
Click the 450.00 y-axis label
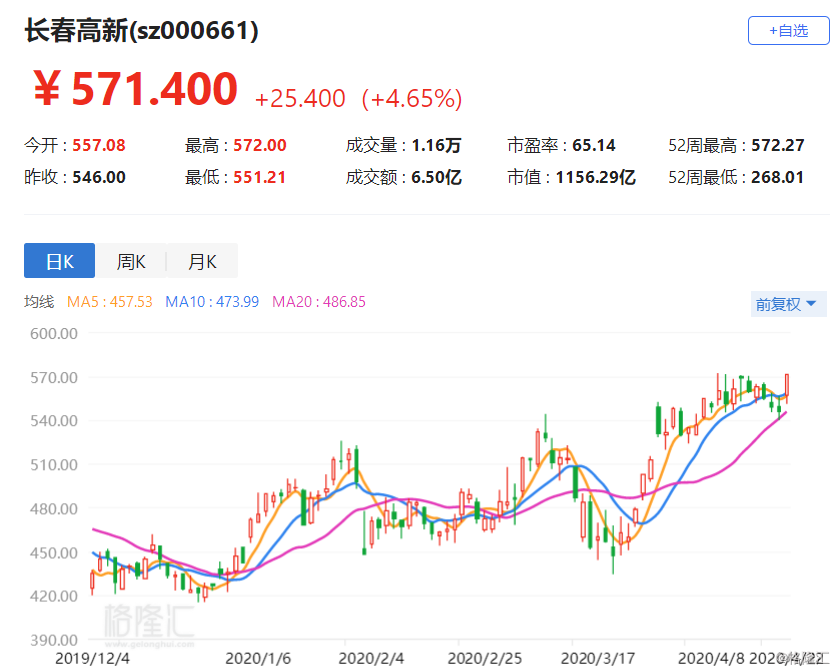[54, 553]
